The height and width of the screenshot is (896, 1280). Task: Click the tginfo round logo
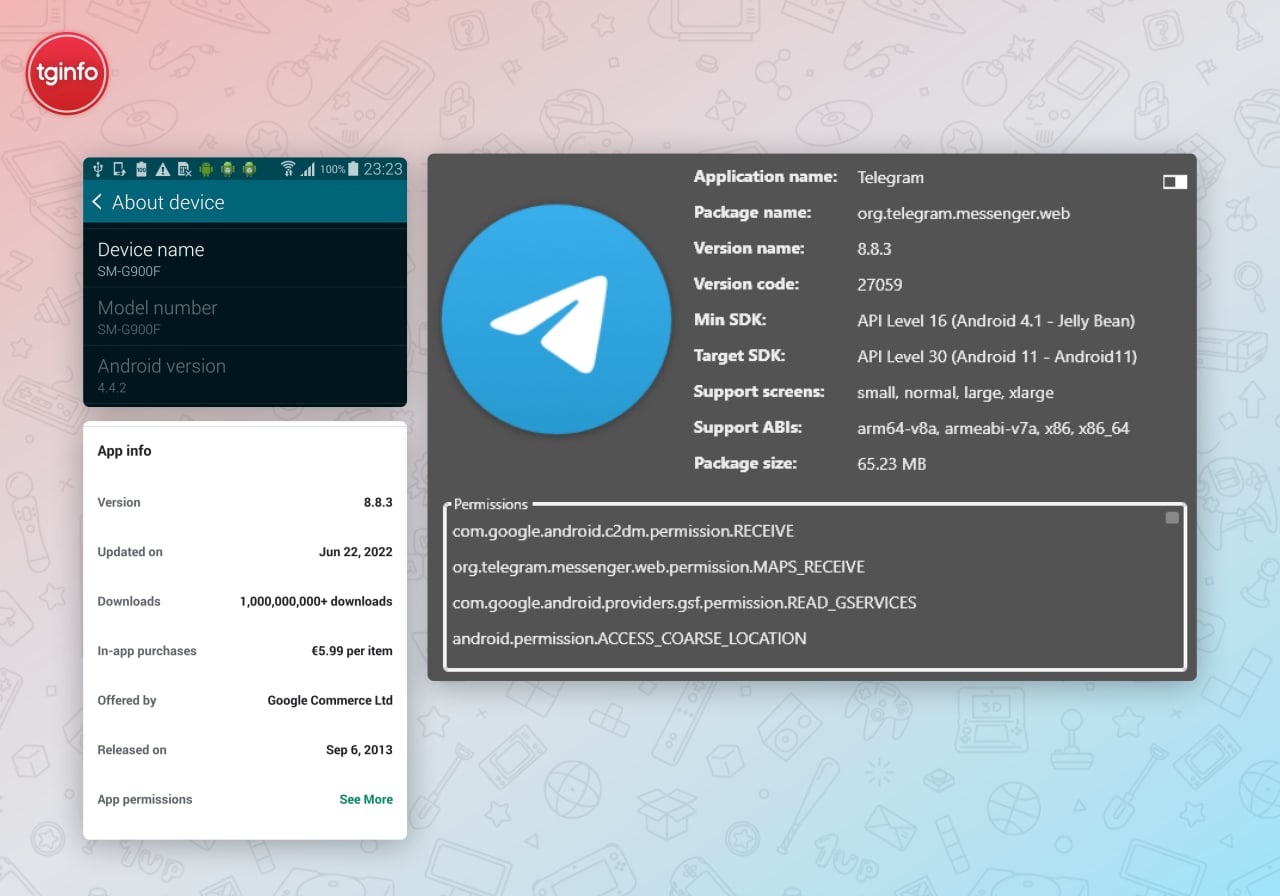point(67,73)
